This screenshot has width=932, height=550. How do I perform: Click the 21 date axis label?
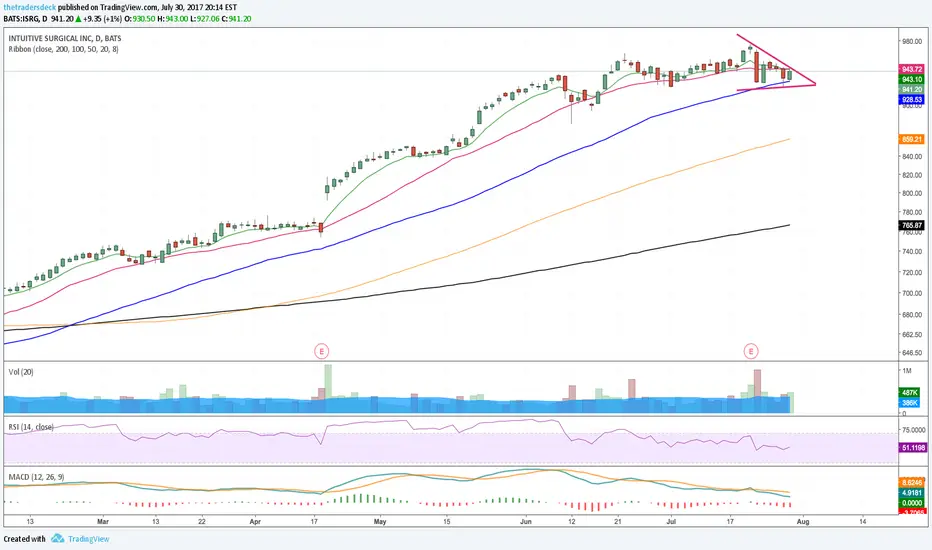coord(618,521)
